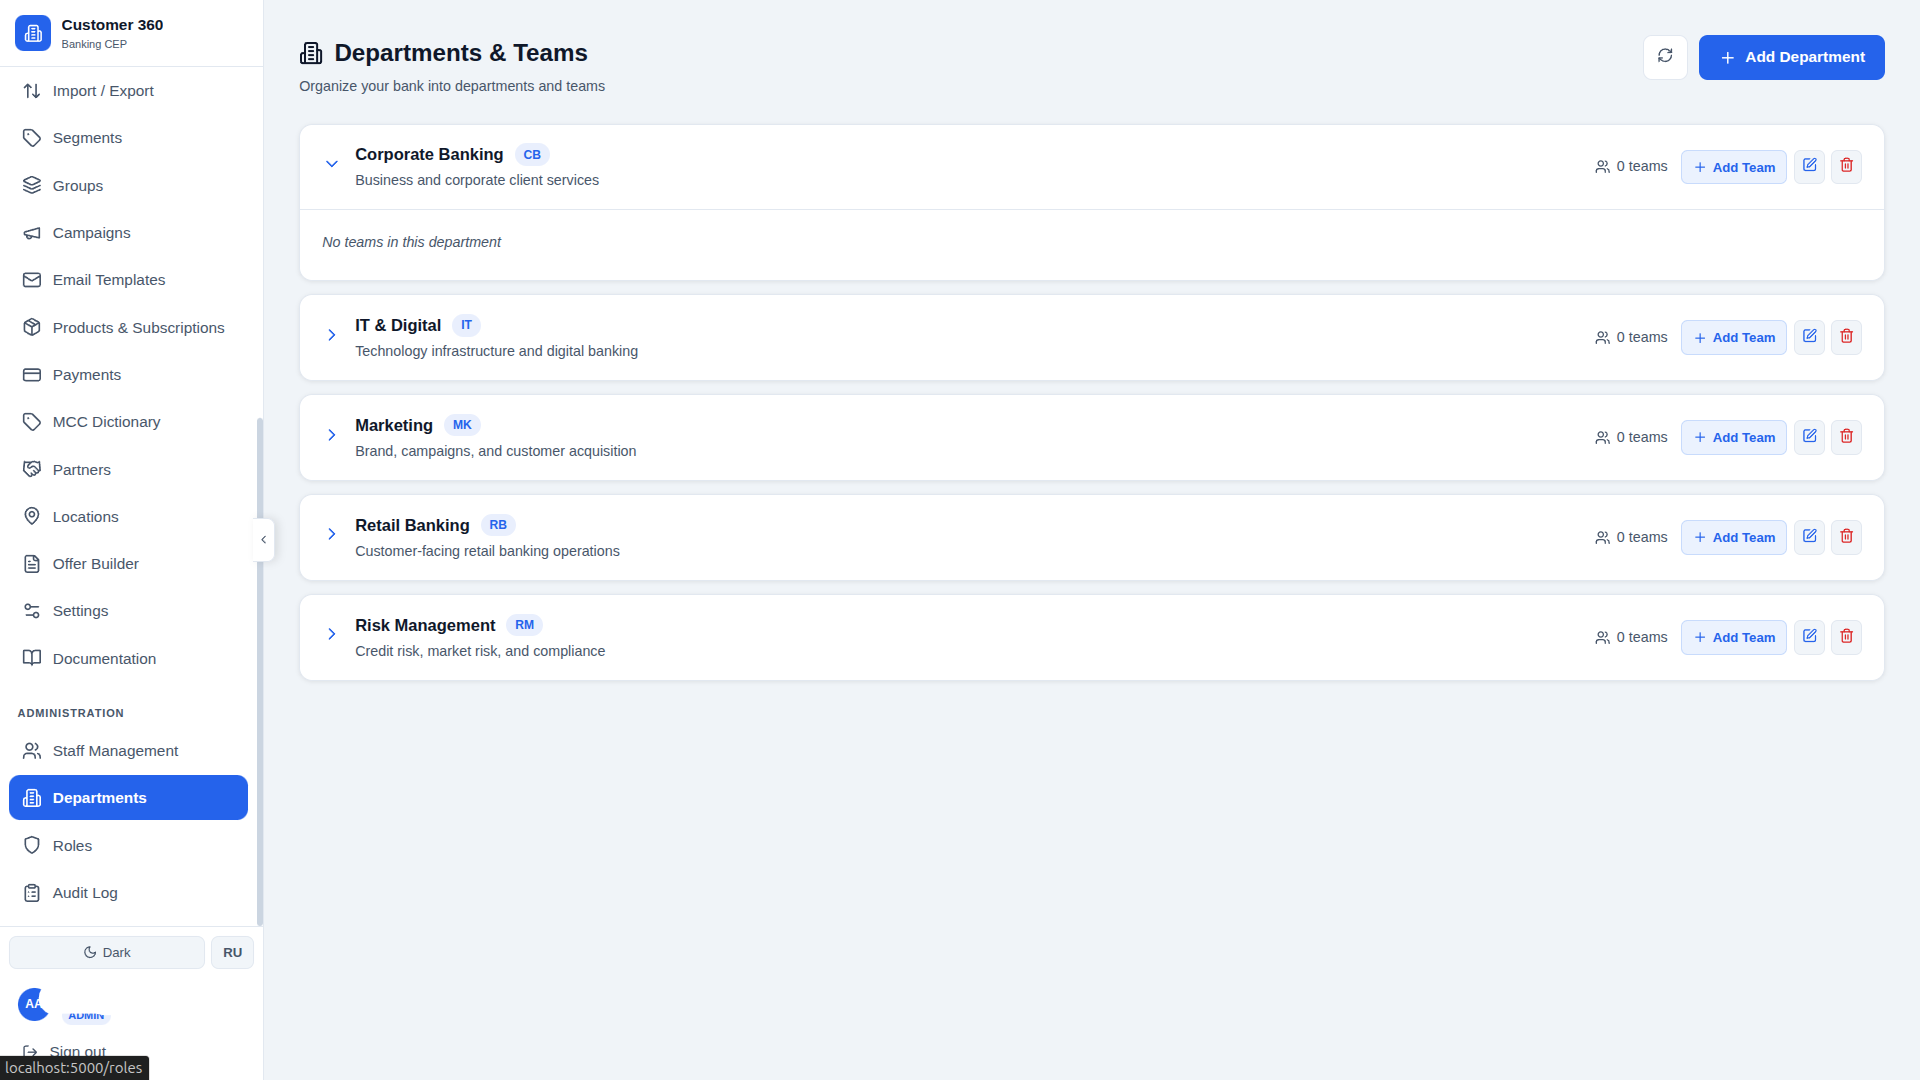Expand the Retail Banking department
1920x1080 pixels.
(x=331, y=534)
